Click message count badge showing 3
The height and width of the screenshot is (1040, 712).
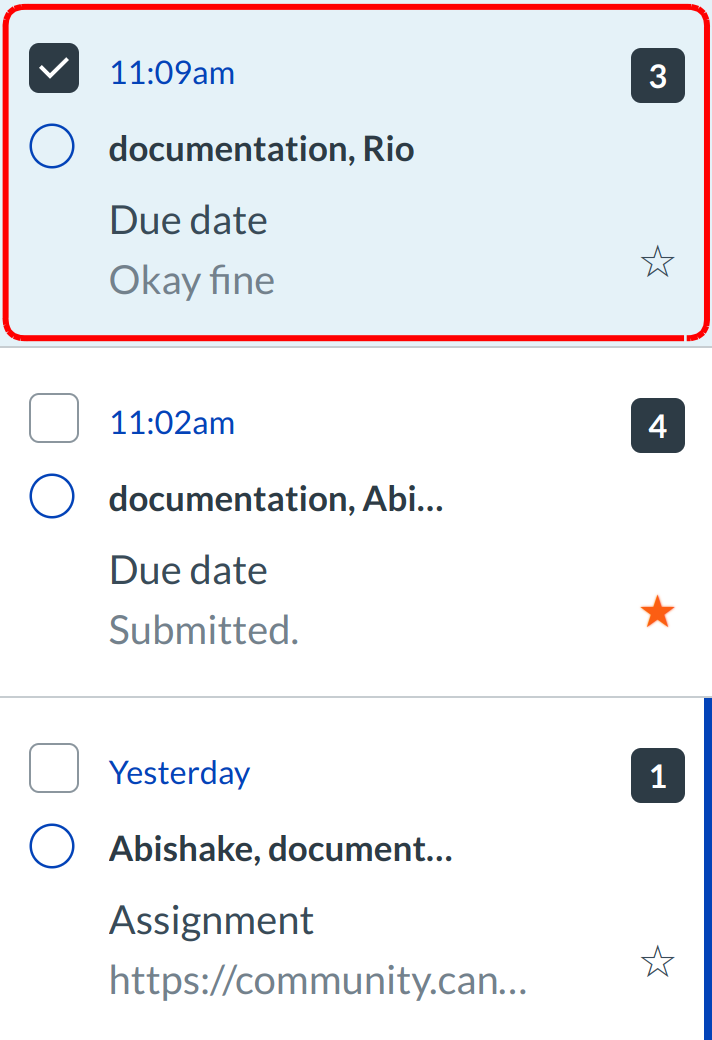point(657,76)
